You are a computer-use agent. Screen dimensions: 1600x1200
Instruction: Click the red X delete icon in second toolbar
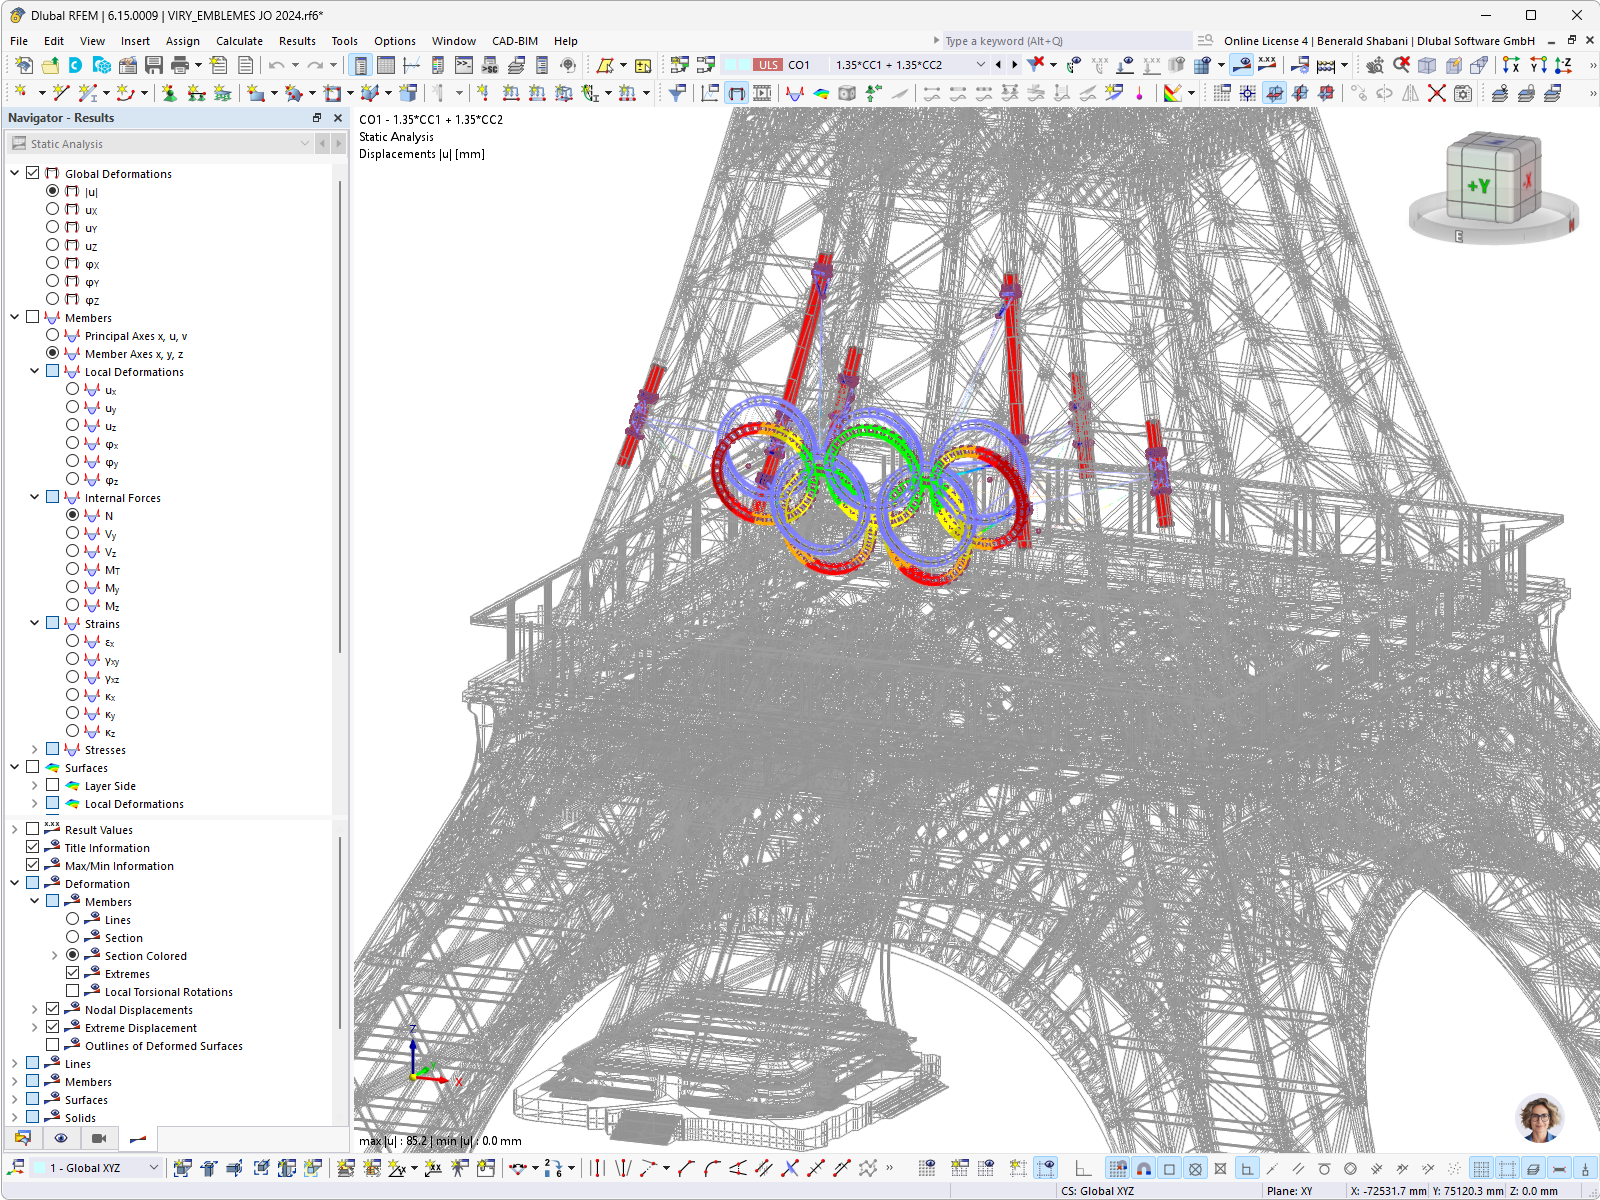tap(1437, 93)
